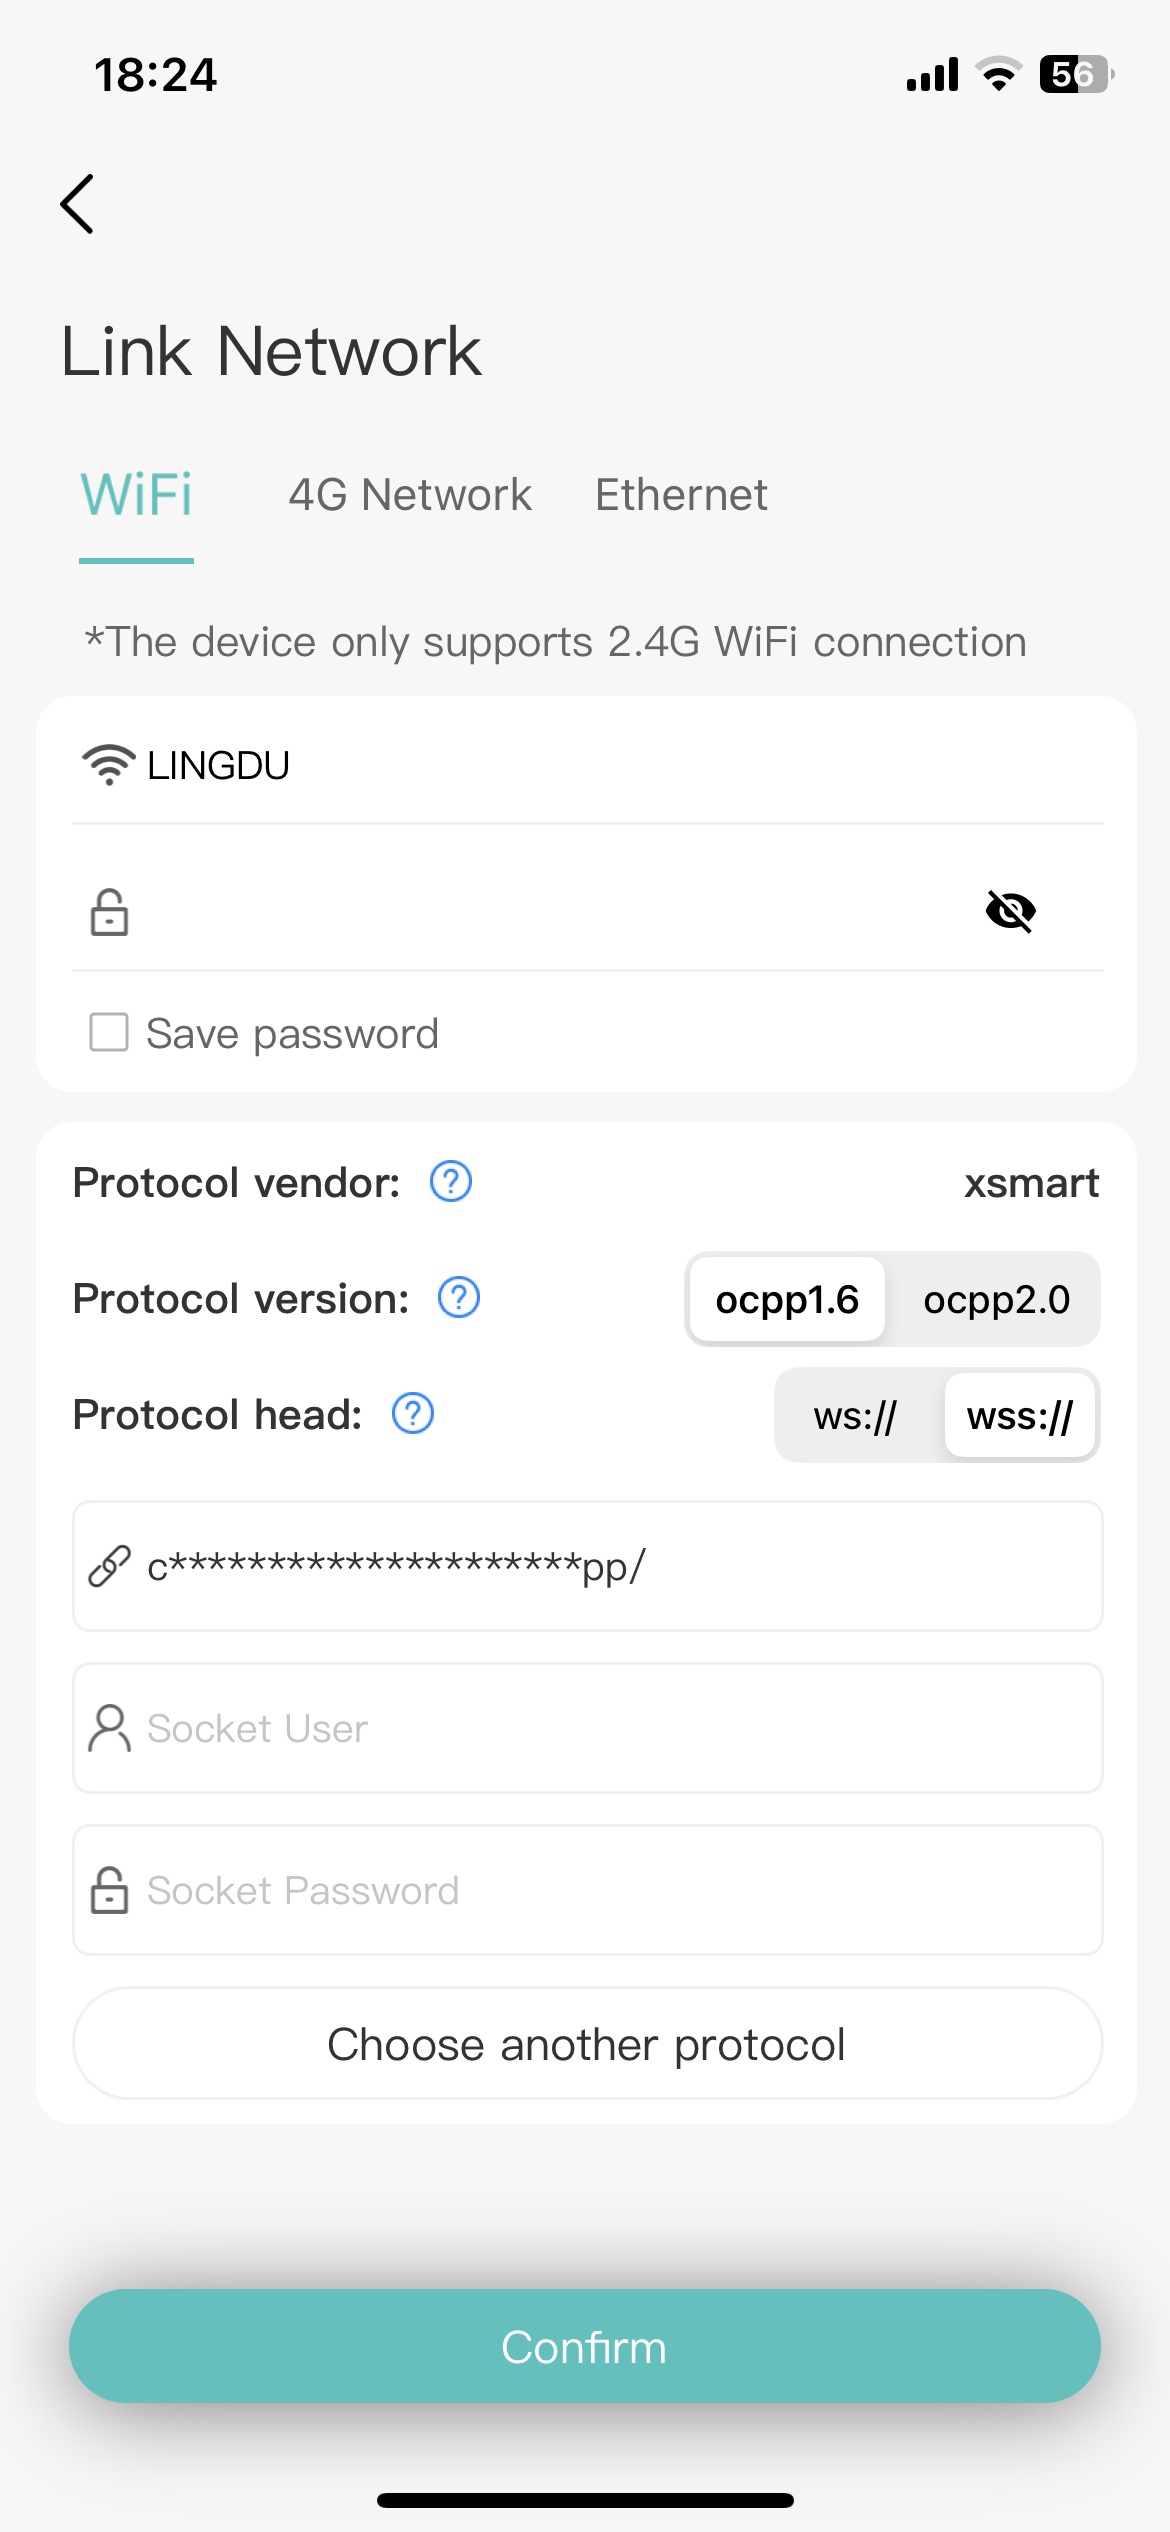Tap the link icon in the URL field
1170x2532 pixels.
(110, 1566)
